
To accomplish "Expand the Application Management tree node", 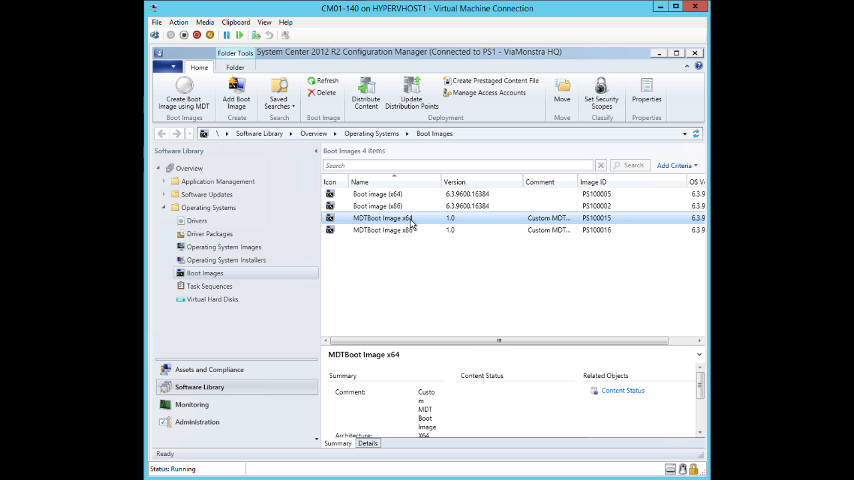I will click(x=164, y=182).
